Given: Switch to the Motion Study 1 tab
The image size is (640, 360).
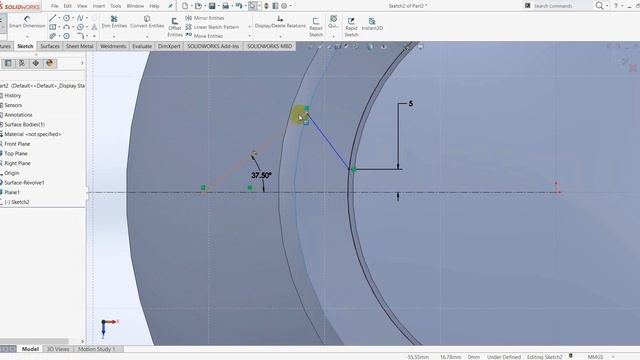Looking at the screenshot, I should coord(97,349).
